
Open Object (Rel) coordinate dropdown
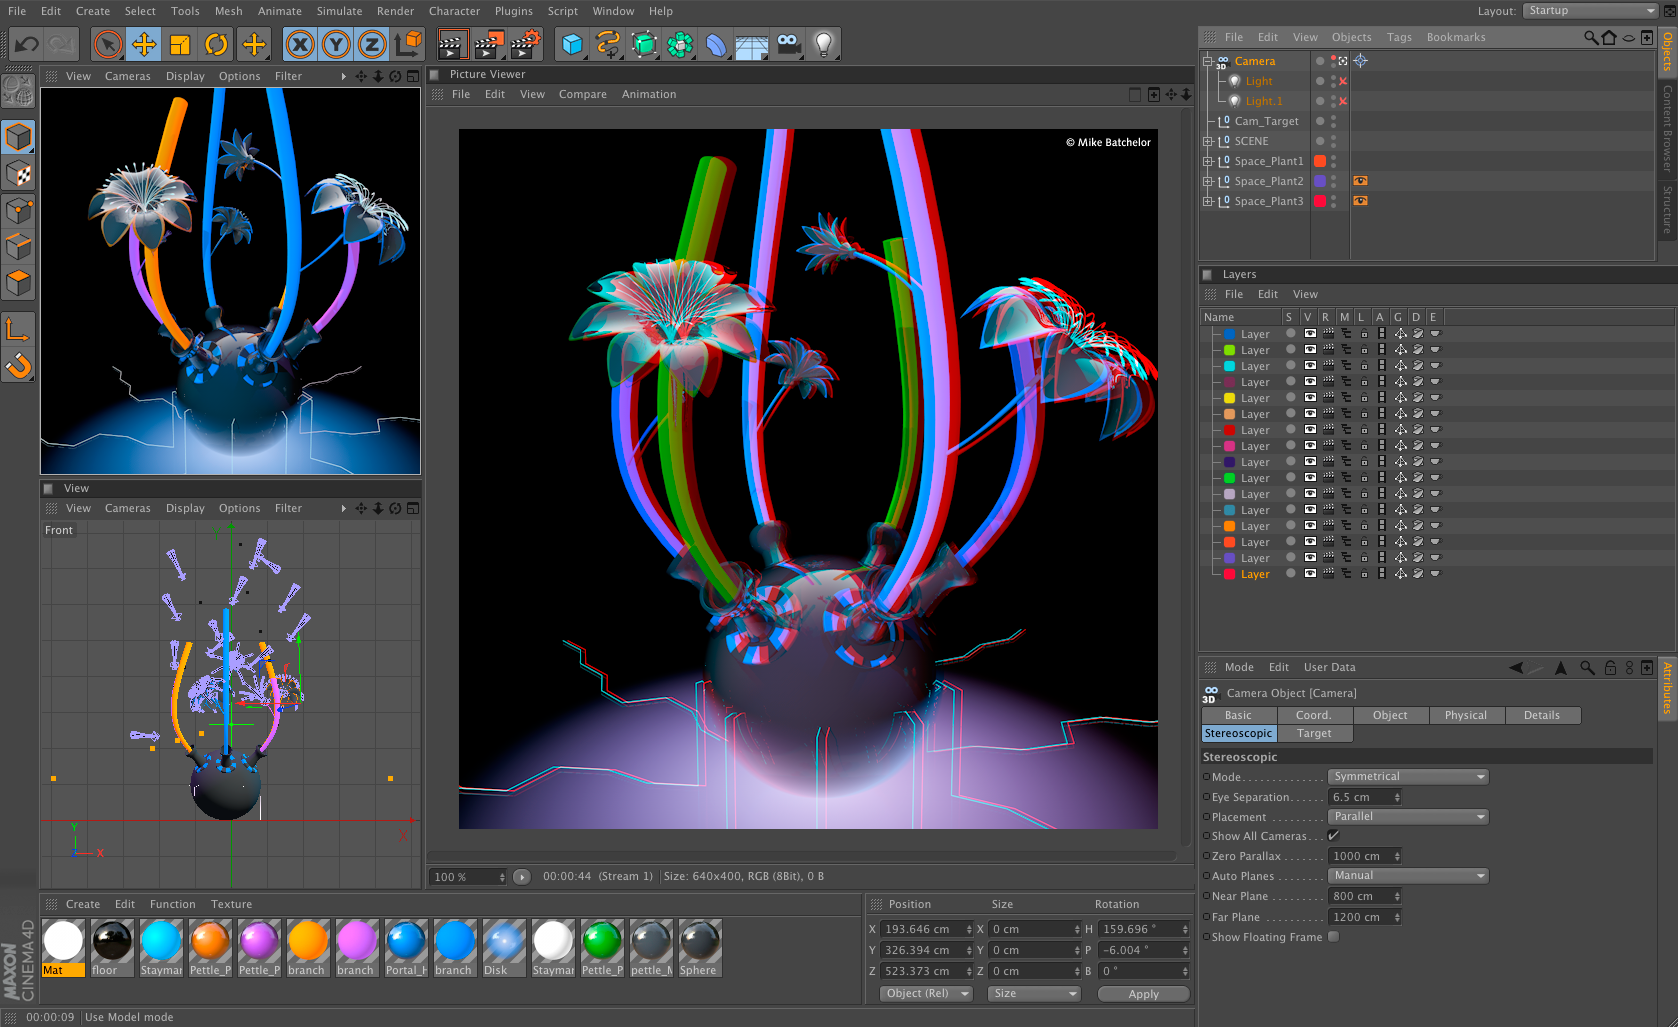coord(927,993)
